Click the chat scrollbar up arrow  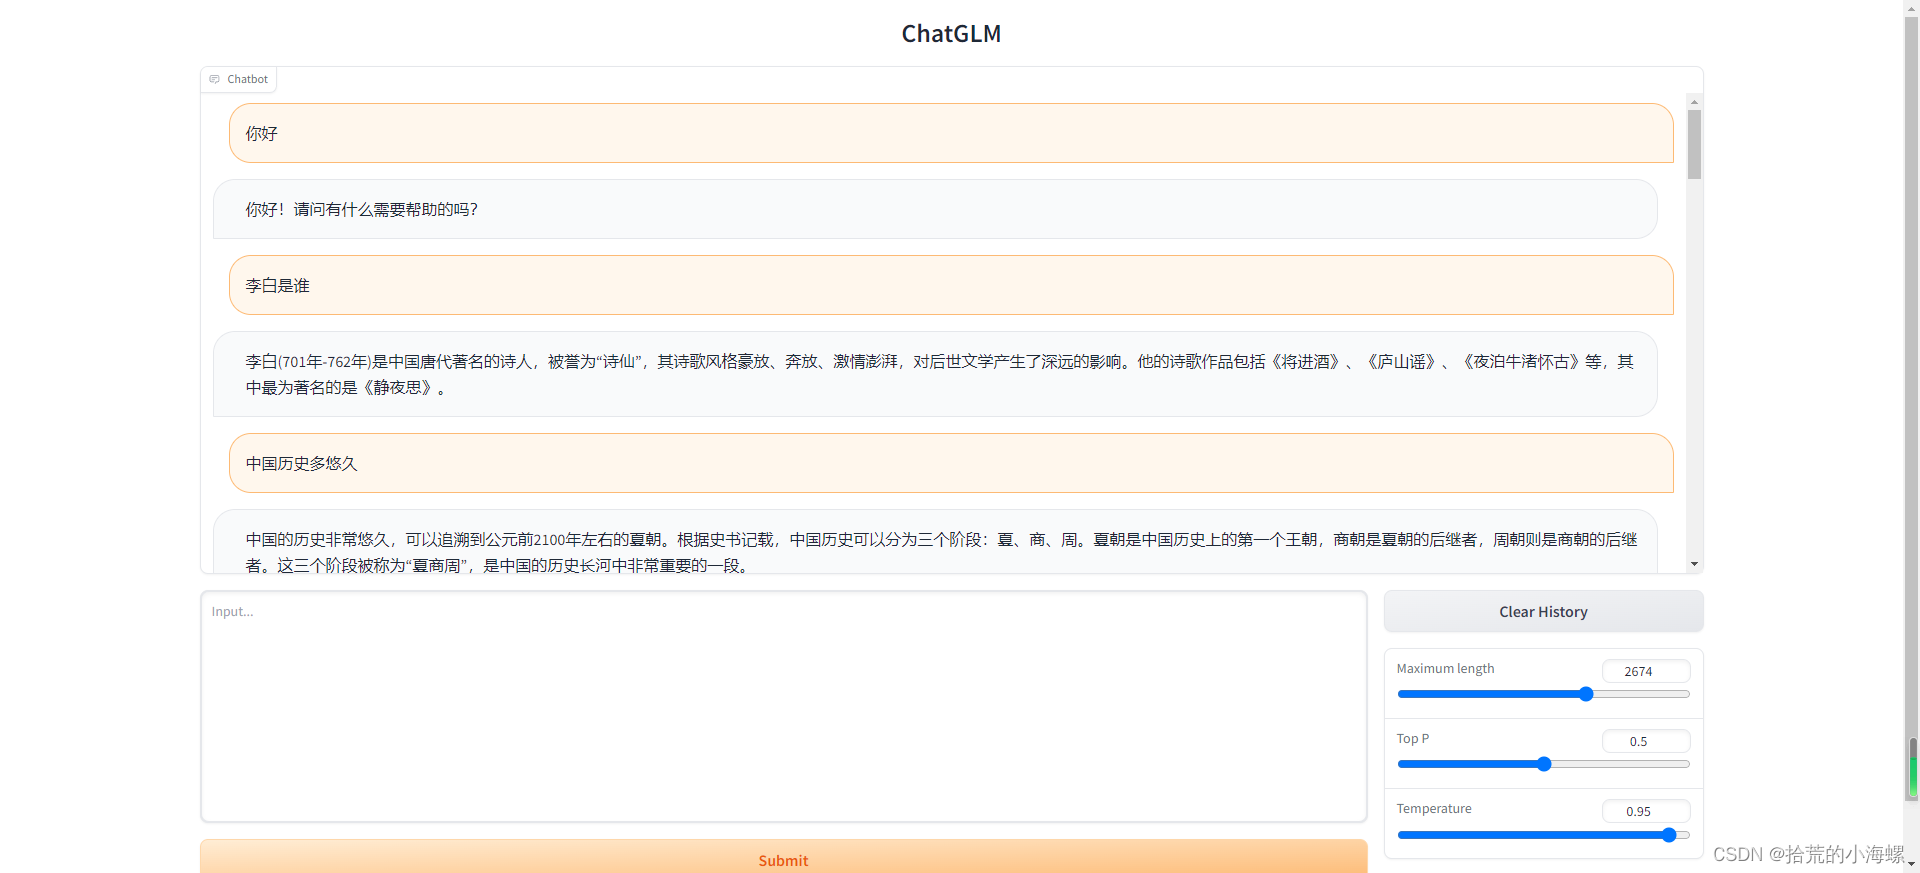1694,101
